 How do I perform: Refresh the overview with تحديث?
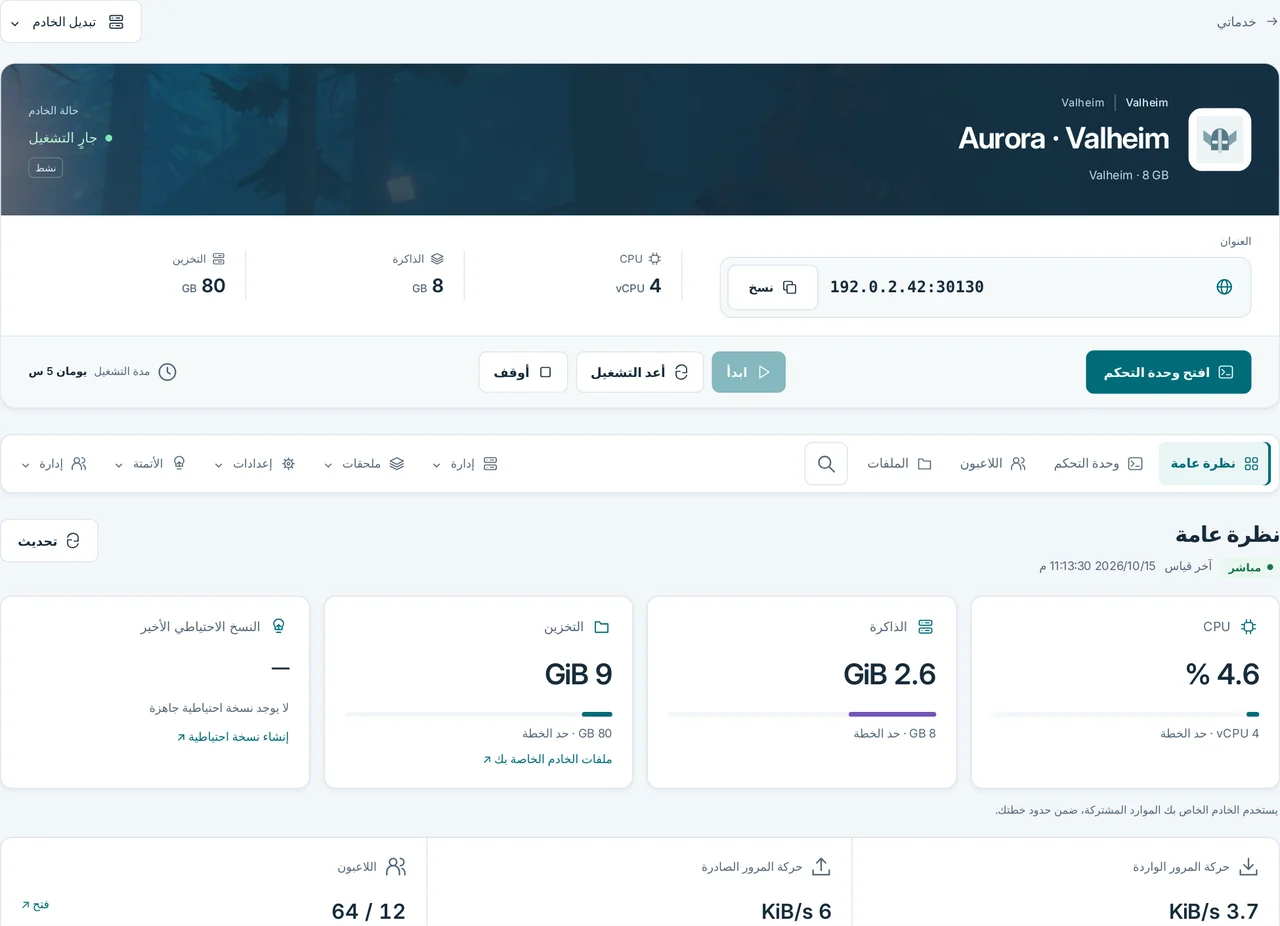49,541
